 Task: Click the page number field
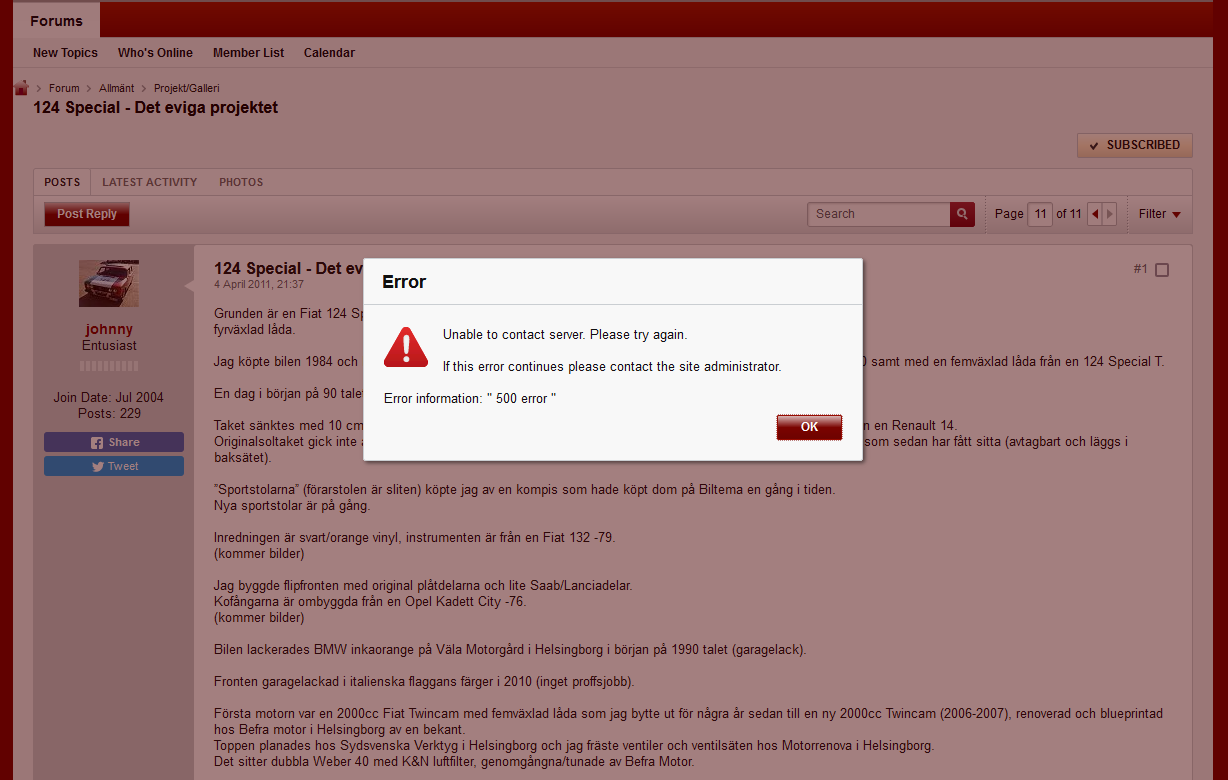pyautogui.click(x=1040, y=214)
